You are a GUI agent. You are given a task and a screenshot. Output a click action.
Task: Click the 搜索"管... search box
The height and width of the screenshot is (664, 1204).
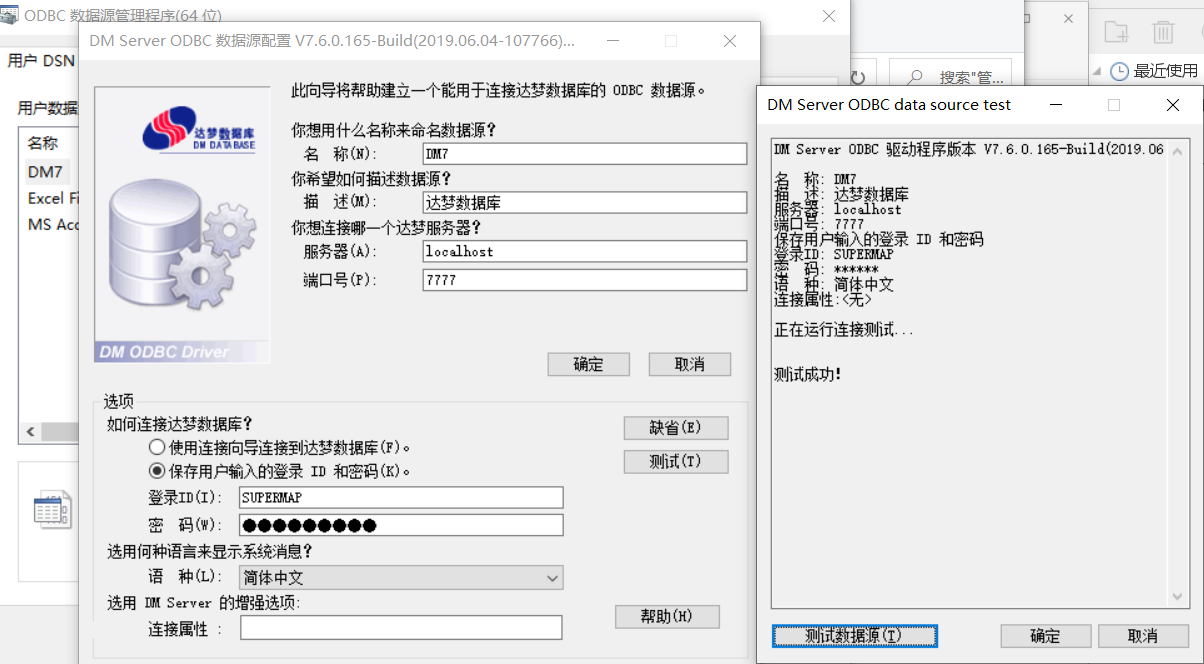pos(950,78)
